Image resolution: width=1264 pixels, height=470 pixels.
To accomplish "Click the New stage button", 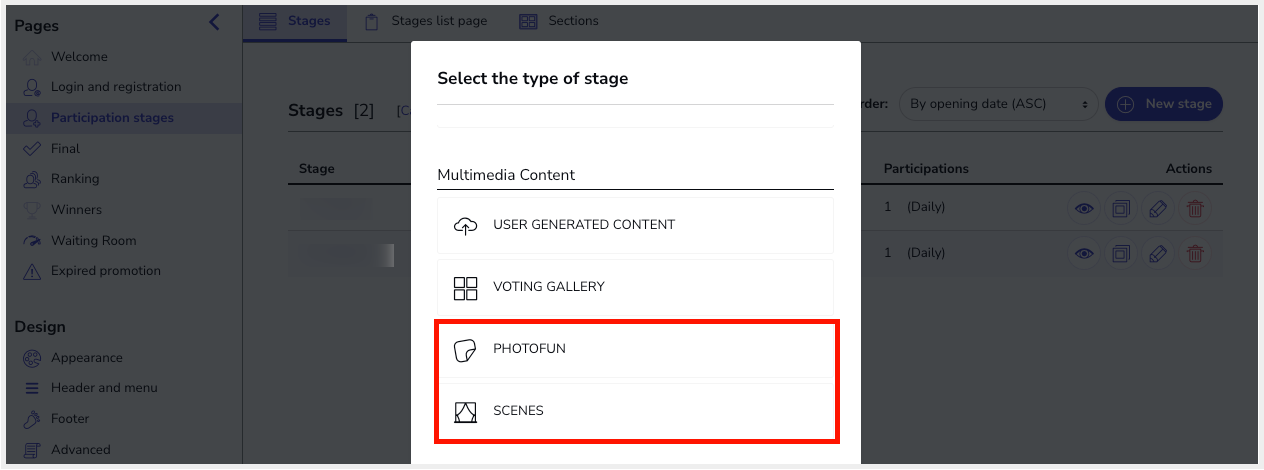I will pyautogui.click(x=1163, y=104).
